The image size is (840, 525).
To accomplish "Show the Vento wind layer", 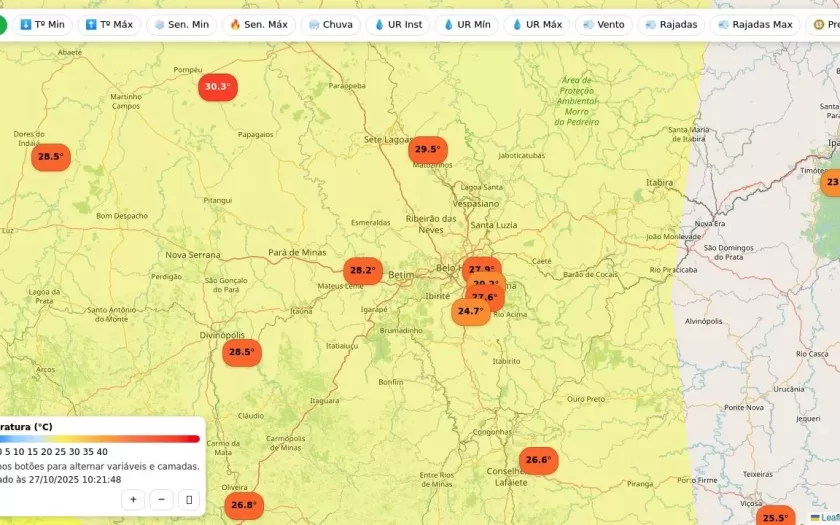I will point(603,24).
